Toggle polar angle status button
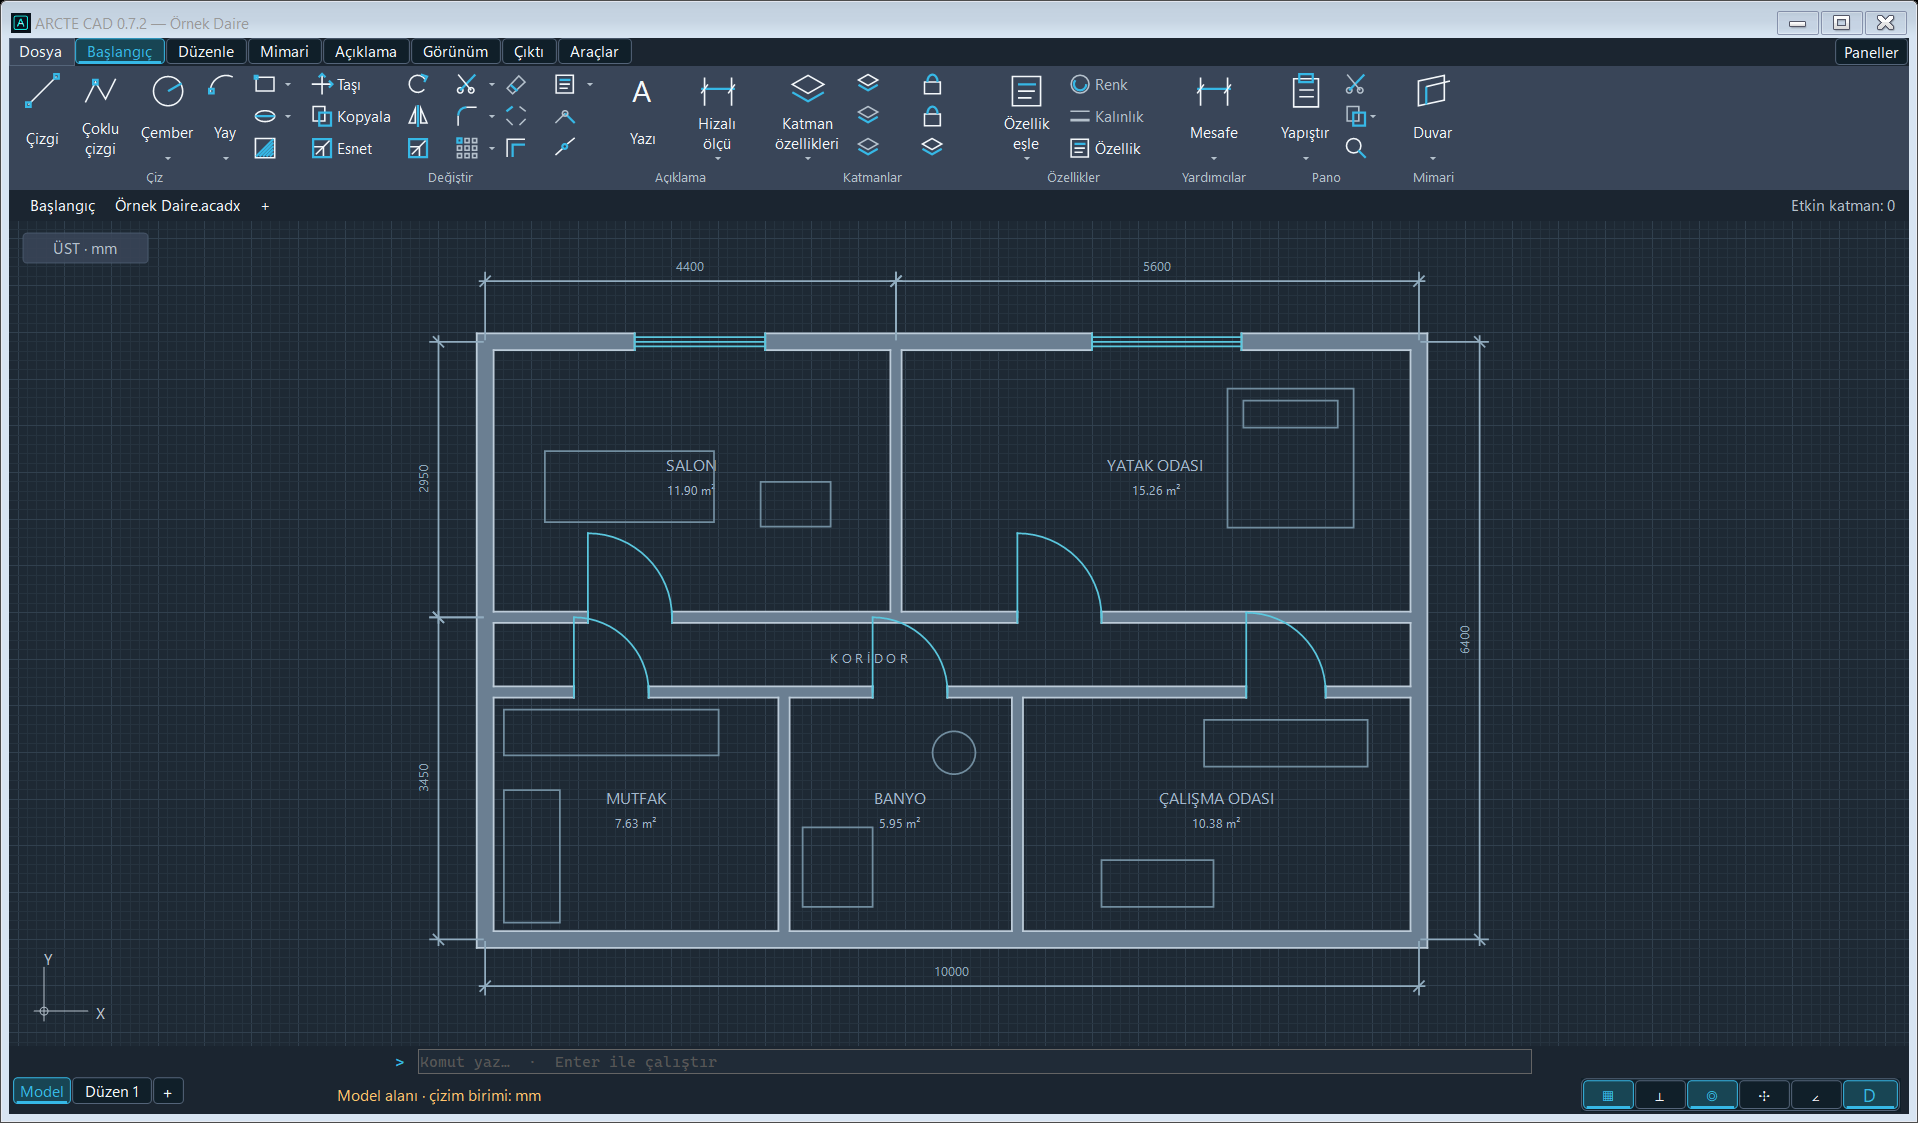 (x=1816, y=1095)
